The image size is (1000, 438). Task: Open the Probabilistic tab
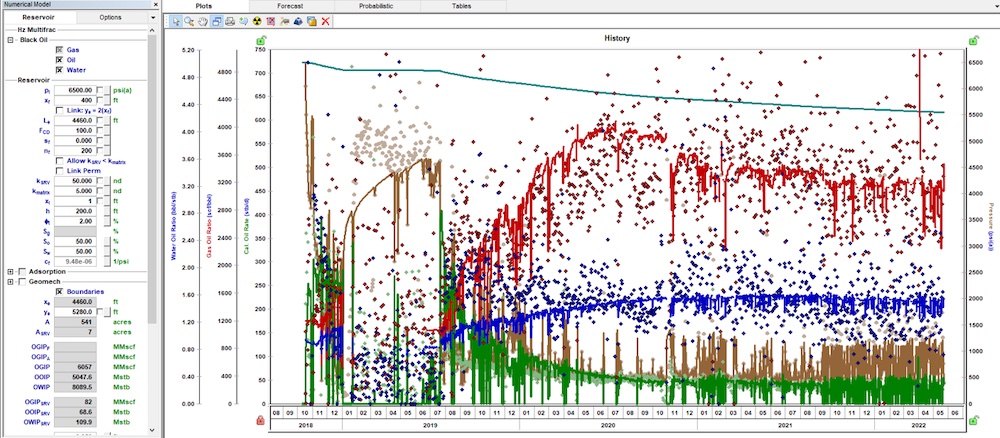pos(376,5)
